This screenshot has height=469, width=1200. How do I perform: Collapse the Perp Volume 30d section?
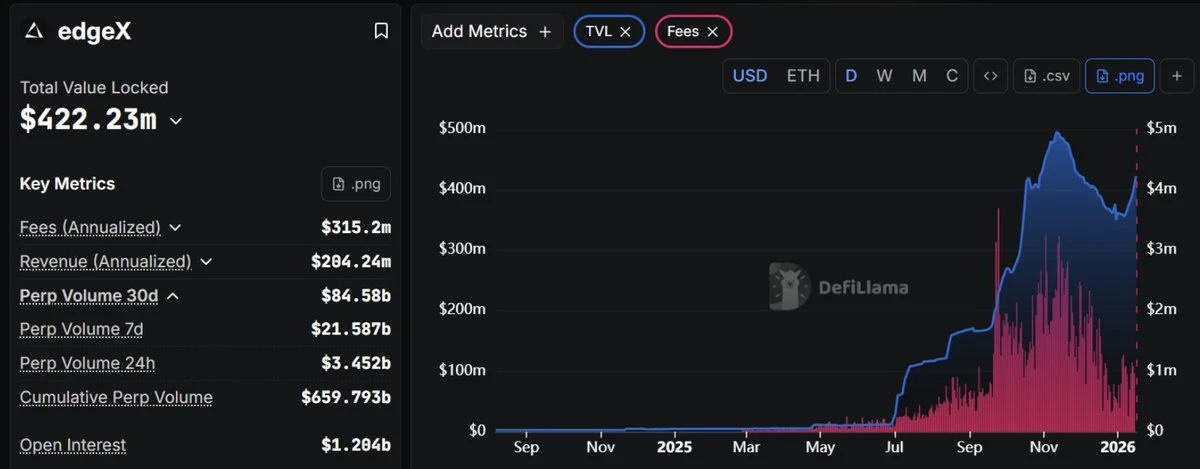coord(173,296)
